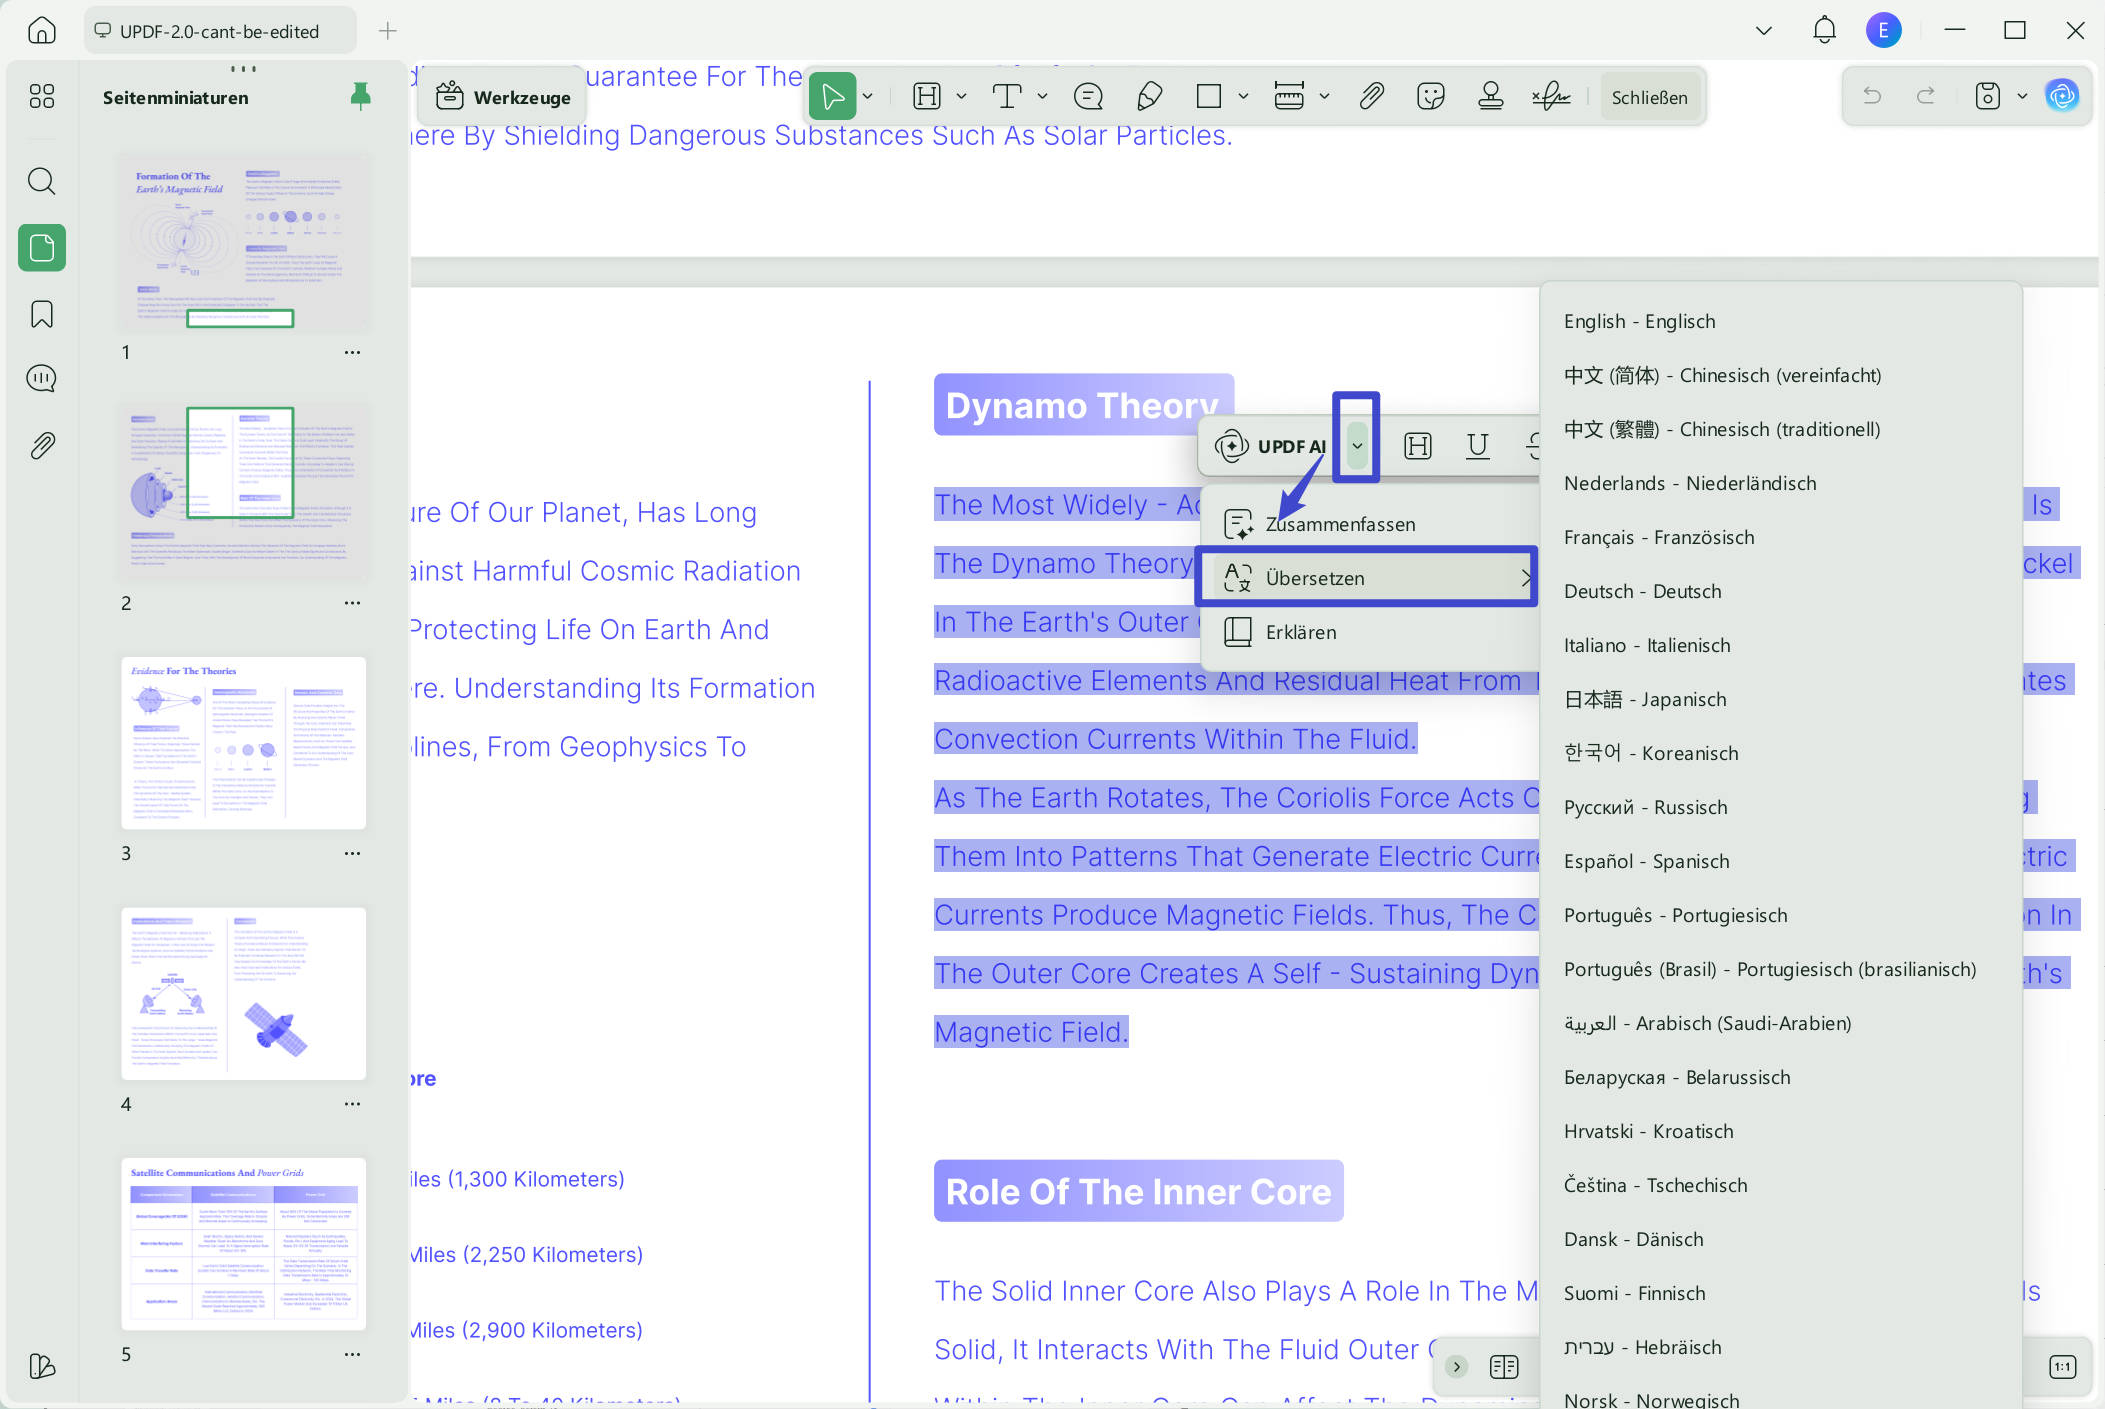Select the stamp tool

(x=1491, y=96)
